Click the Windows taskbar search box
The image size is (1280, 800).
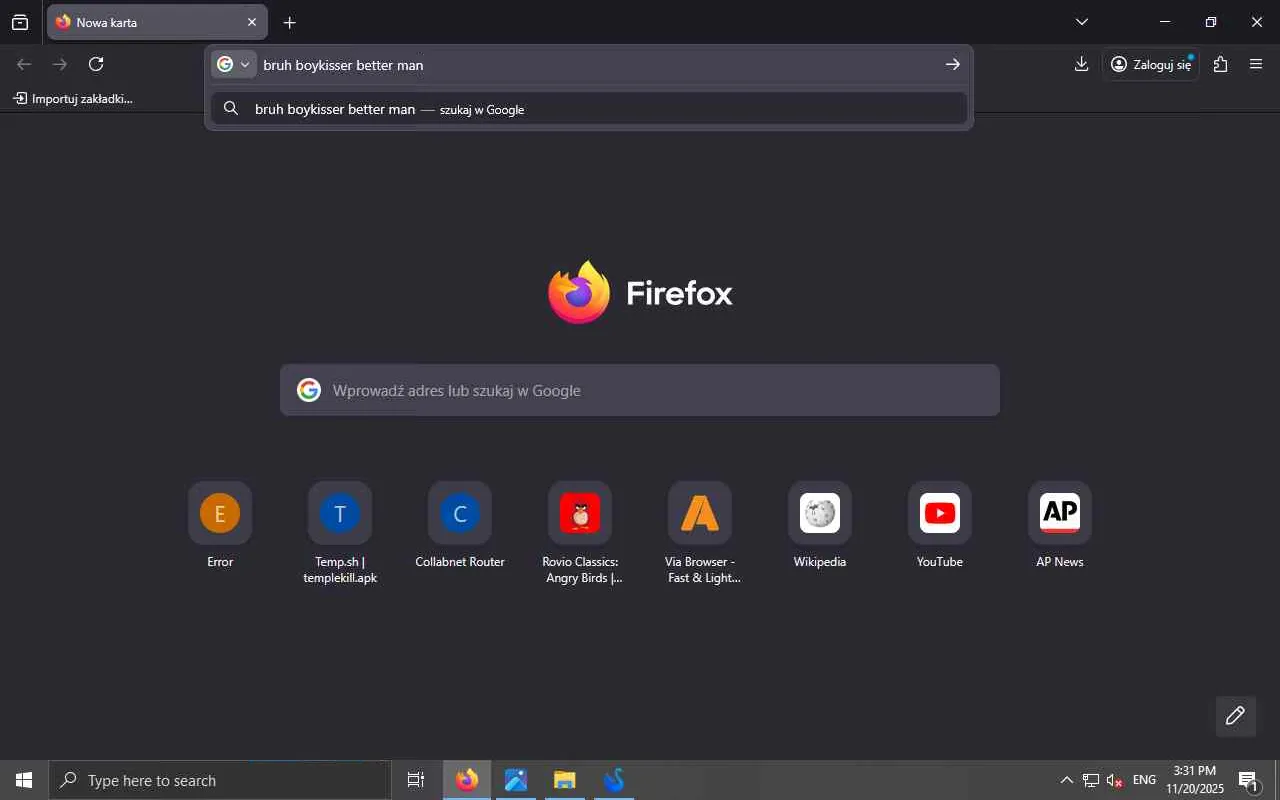(x=220, y=780)
